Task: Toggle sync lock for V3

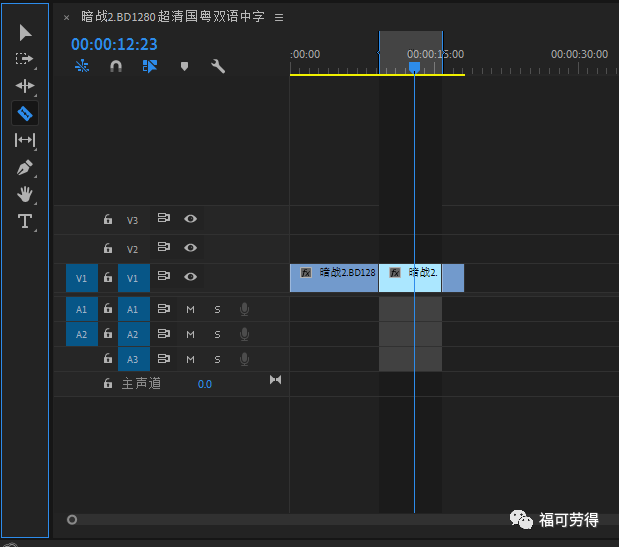Action: 163,218
